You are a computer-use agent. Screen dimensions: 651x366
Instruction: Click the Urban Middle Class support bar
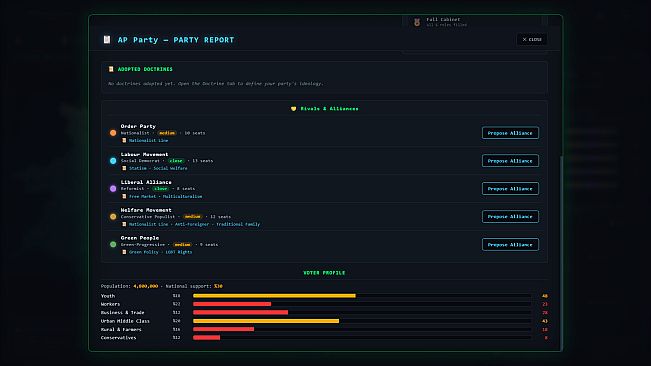click(362, 321)
